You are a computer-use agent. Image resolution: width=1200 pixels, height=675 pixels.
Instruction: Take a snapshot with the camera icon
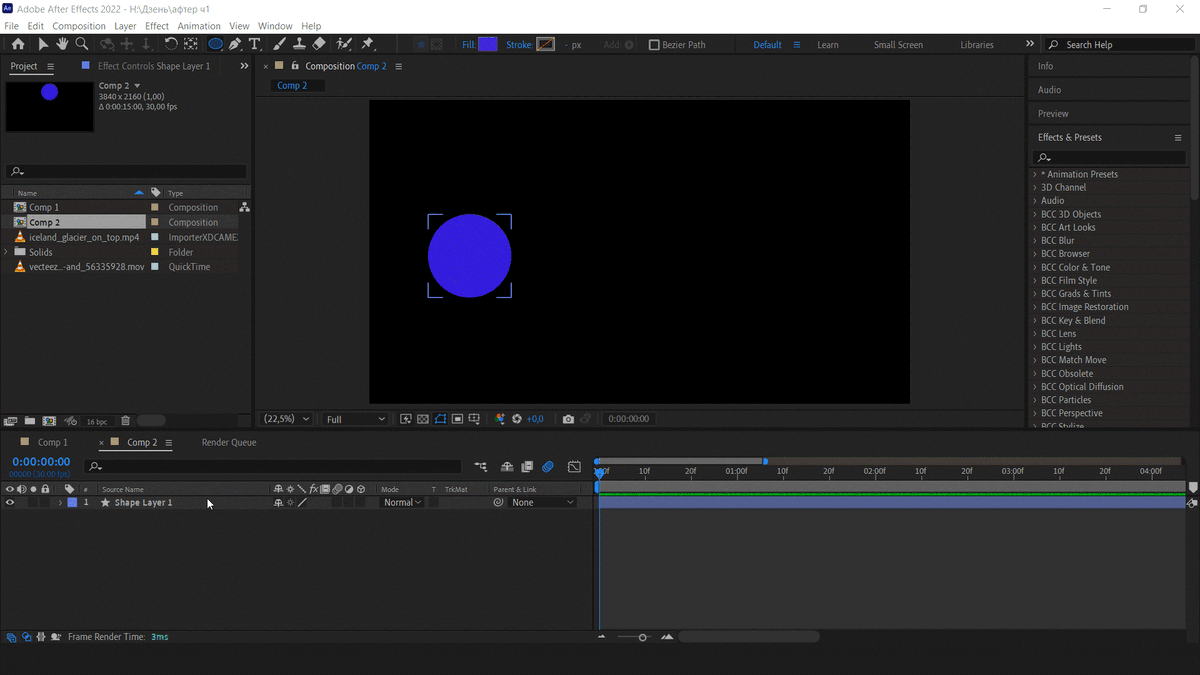(x=568, y=419)
